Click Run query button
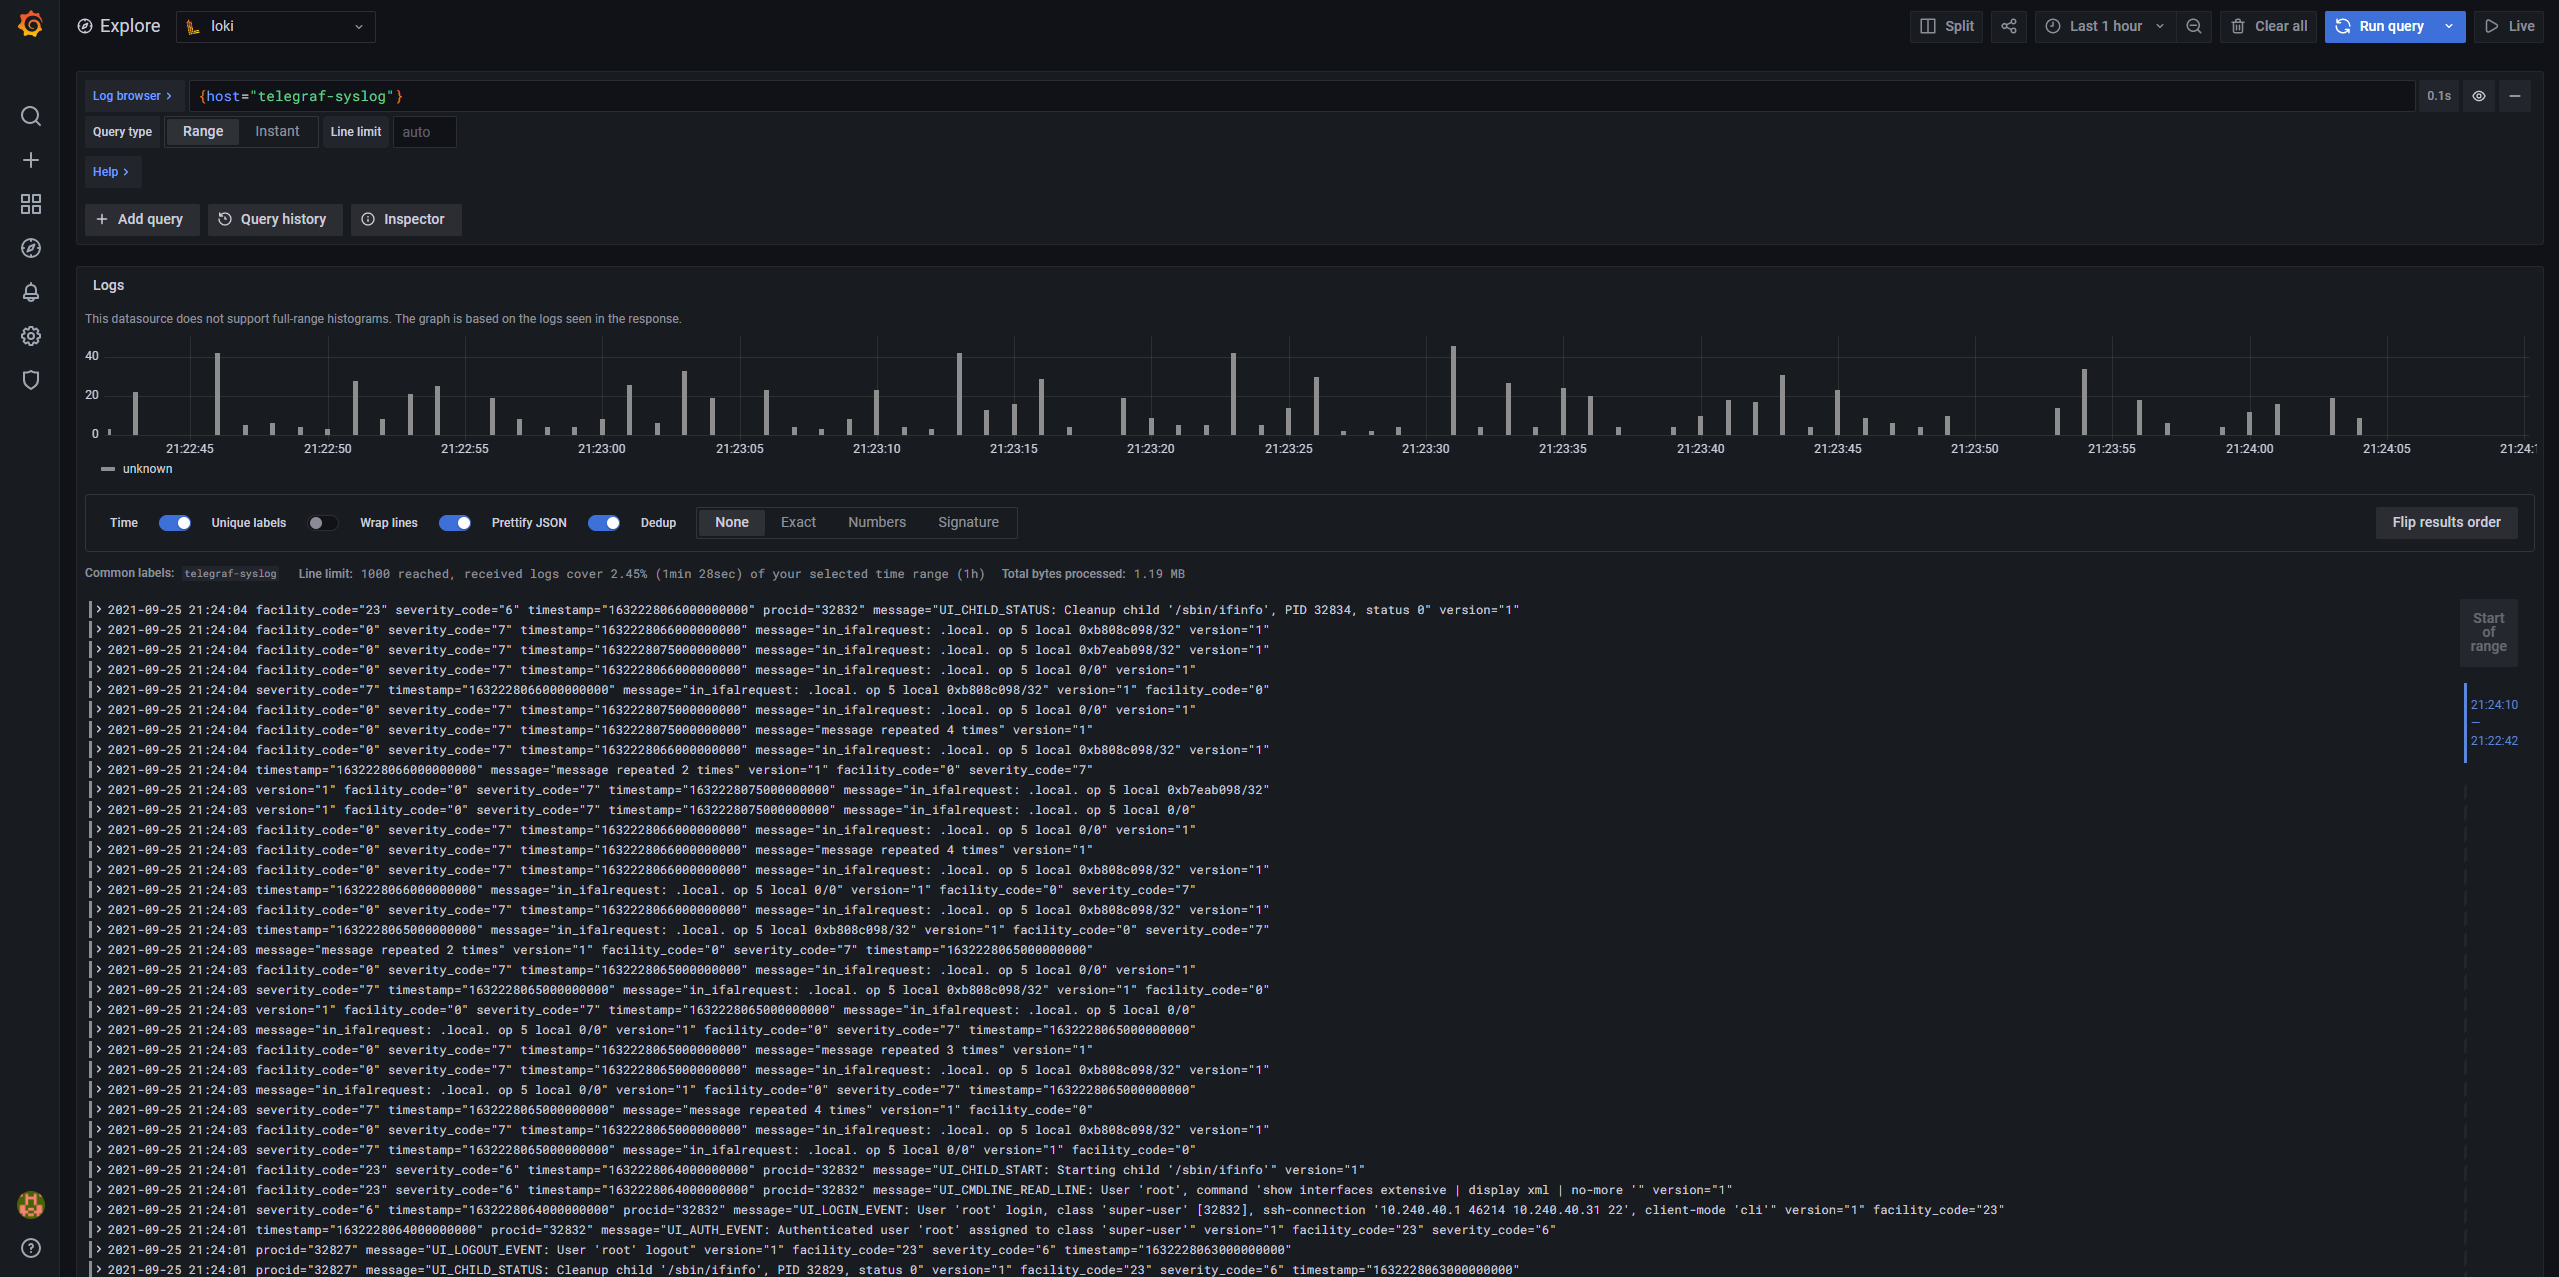This screenshot has width=2559, height=1277. [x=2380, y=27]
